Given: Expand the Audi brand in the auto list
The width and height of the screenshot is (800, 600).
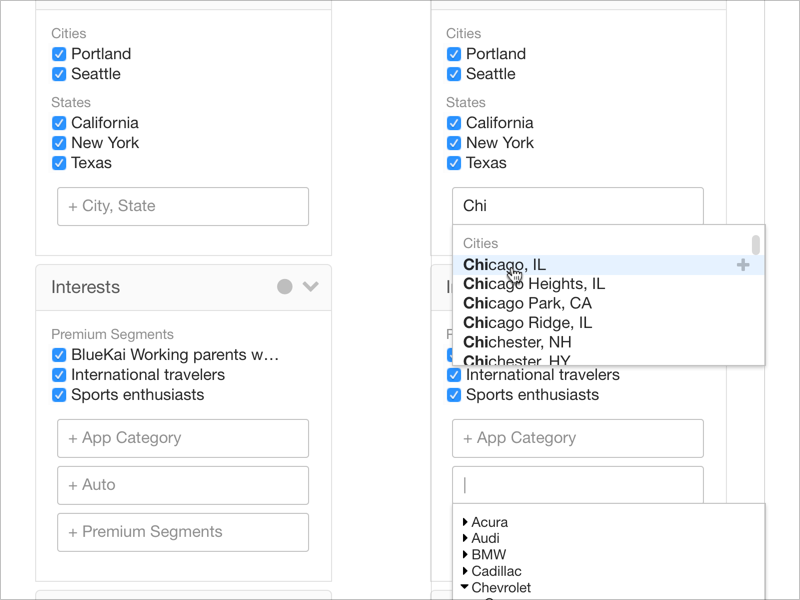Looking at the screenshot, I should coord(466,538).
